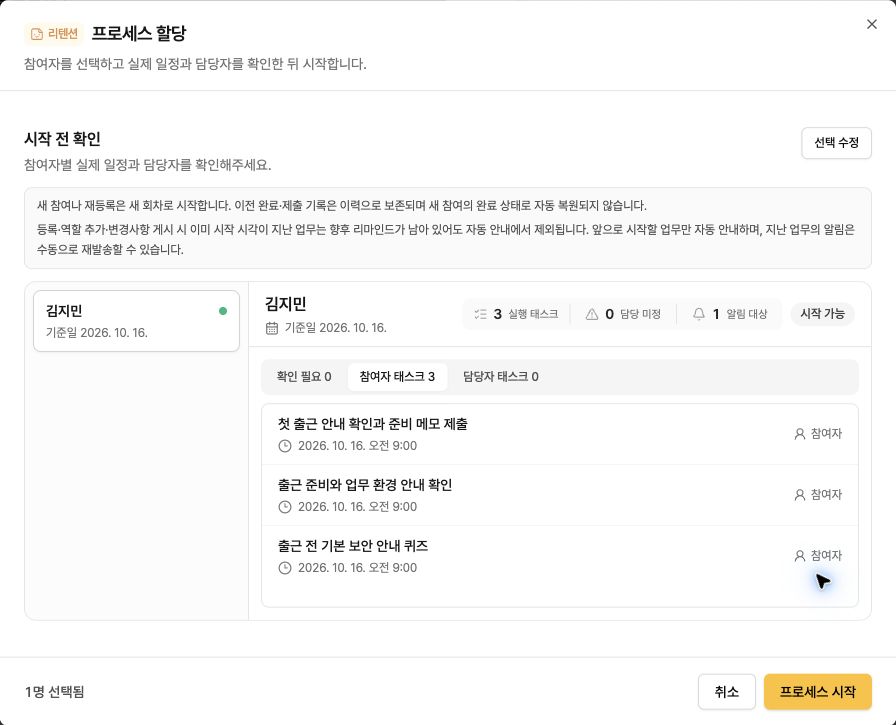Switch to the 확인 필요 0 tab
896x725 pixels.
click(x=304, y=376)
